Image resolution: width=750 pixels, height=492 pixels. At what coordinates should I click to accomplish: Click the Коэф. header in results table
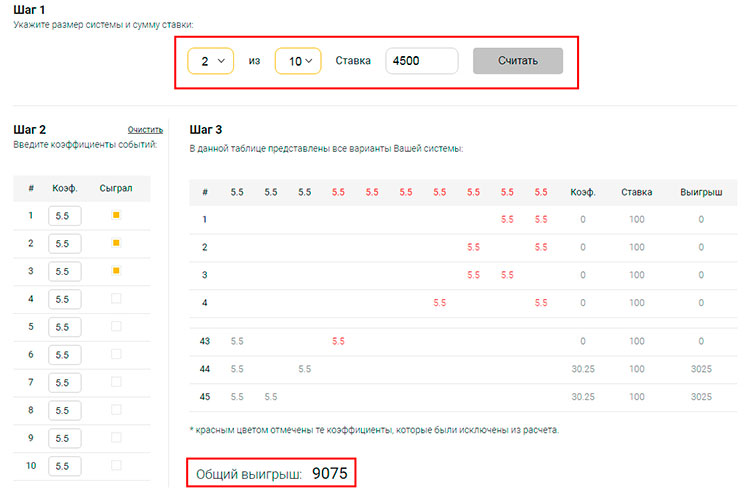tap(583, 192)
